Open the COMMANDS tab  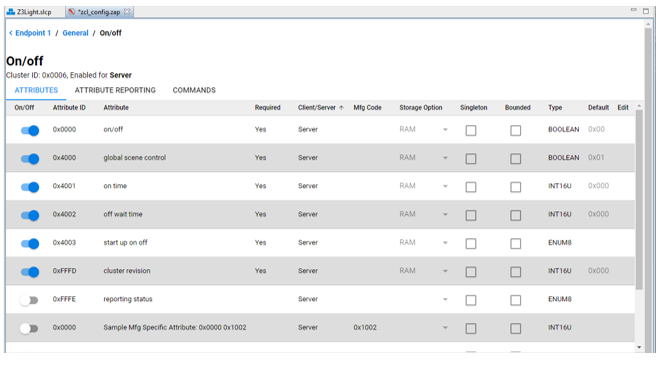click(194, 90)
